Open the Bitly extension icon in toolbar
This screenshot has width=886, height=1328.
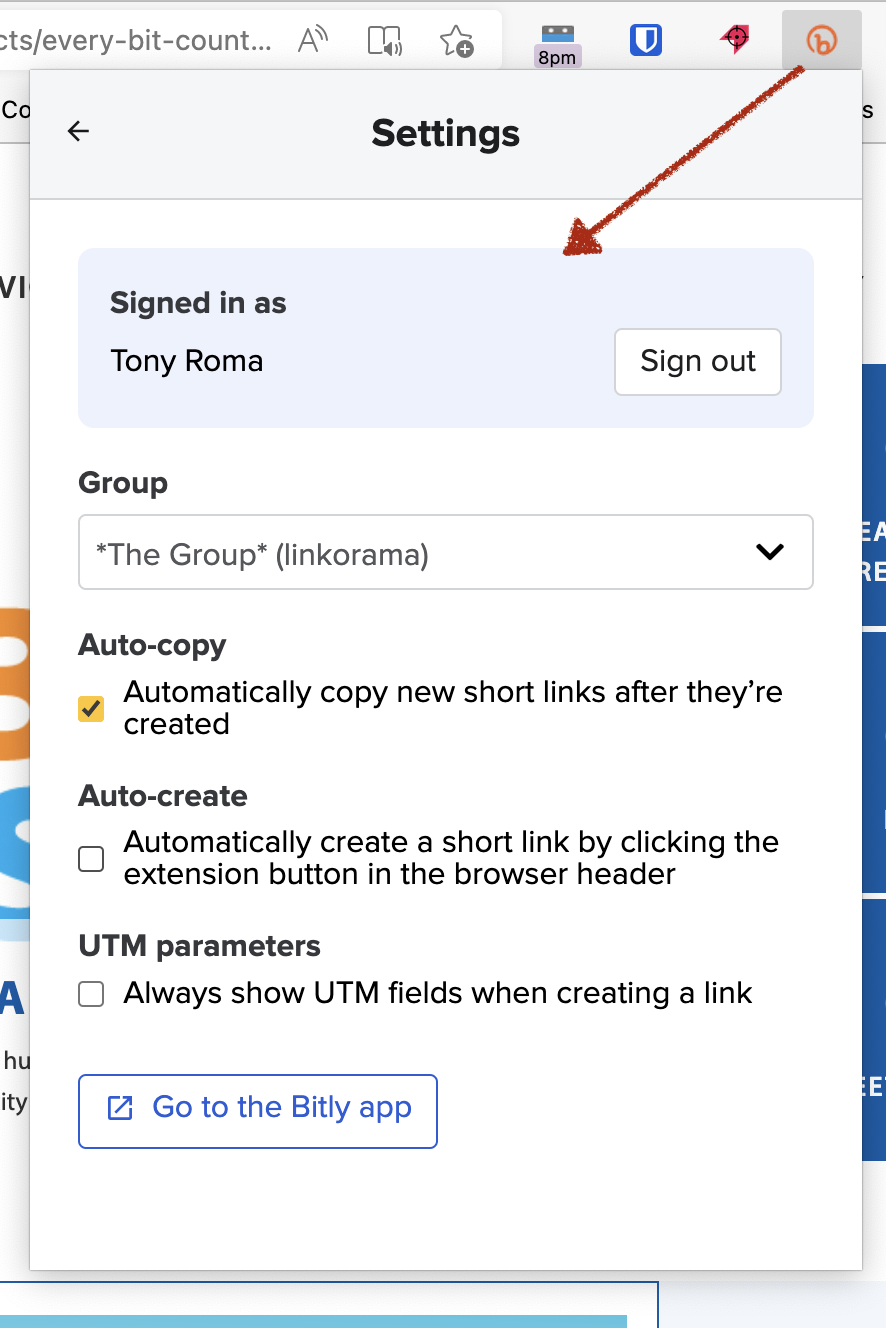[x=821, y=41]
